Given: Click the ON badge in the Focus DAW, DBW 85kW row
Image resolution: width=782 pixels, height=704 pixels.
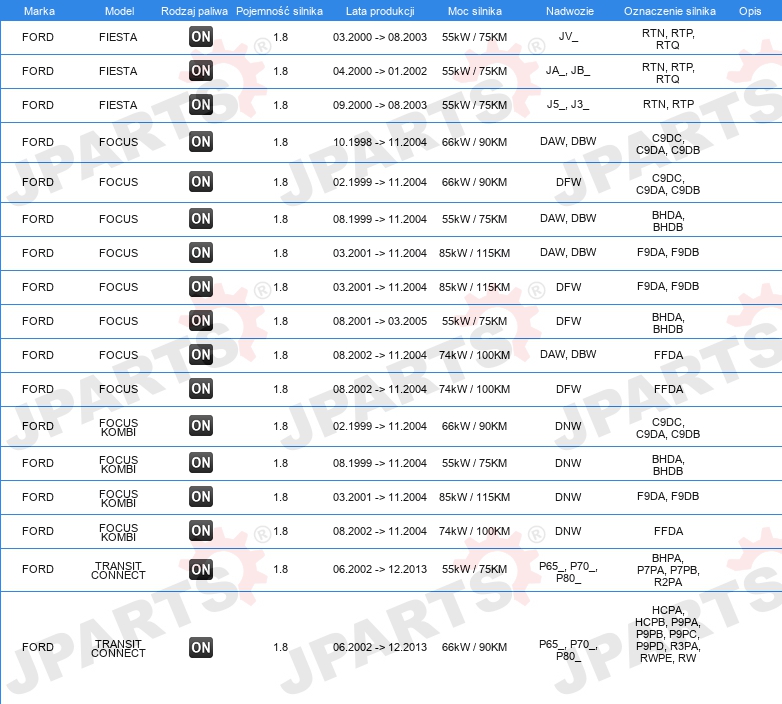Looking at the screenshot, I should pos(201,252).
